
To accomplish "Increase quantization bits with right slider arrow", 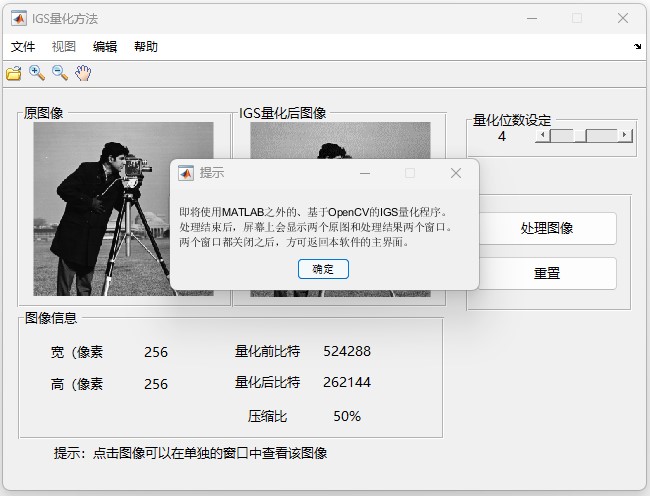I will point(625,135).
